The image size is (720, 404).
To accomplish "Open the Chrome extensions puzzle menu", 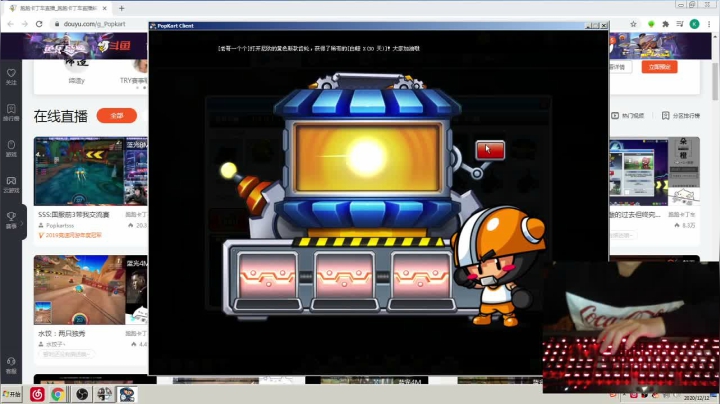I will click(665, 24).
